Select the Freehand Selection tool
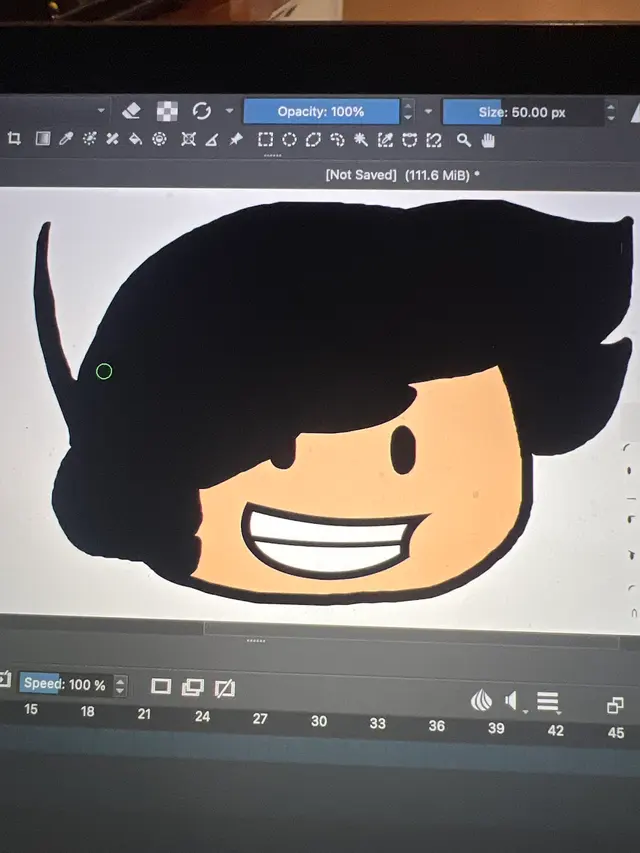The height and width of the screenshot is (853, 640). pyautogui.click(x=337, y=140)
